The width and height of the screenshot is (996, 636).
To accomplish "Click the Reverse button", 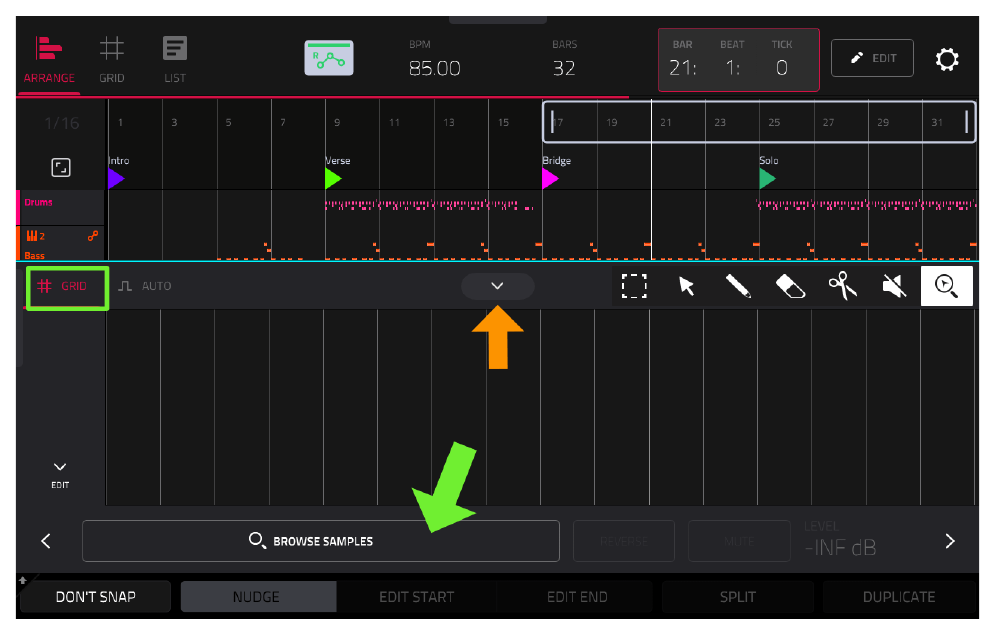I will 624,541.
